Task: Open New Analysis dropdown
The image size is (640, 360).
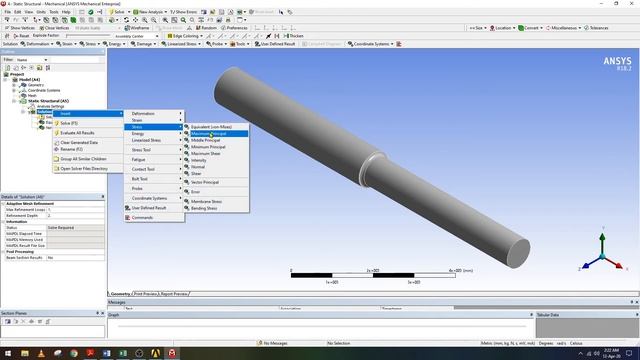Action: point(150,12)
